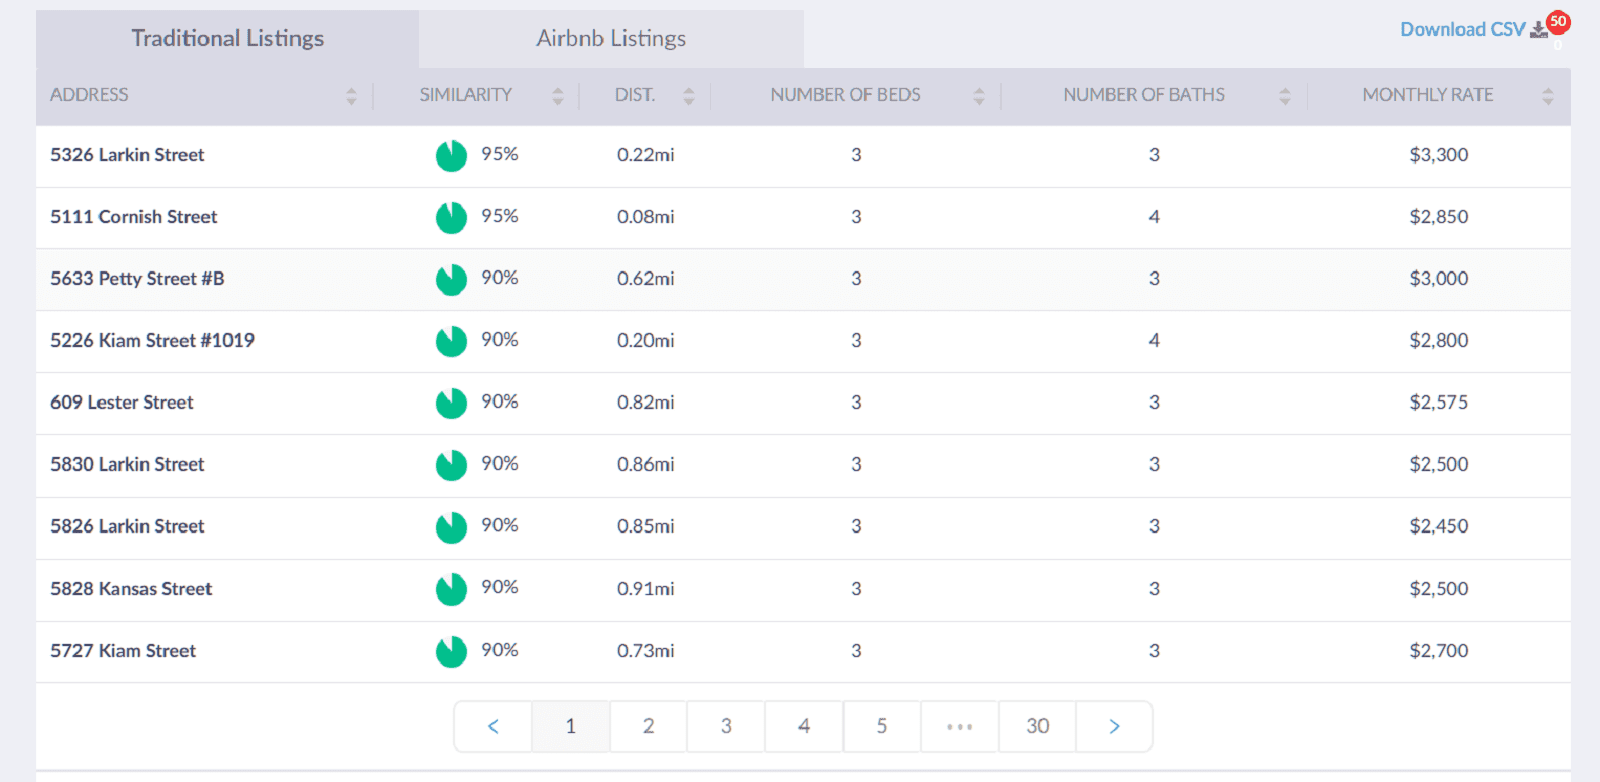1600x782 pixels.
Task: Go to next page with right arrow
Action: click(1114, 727)
